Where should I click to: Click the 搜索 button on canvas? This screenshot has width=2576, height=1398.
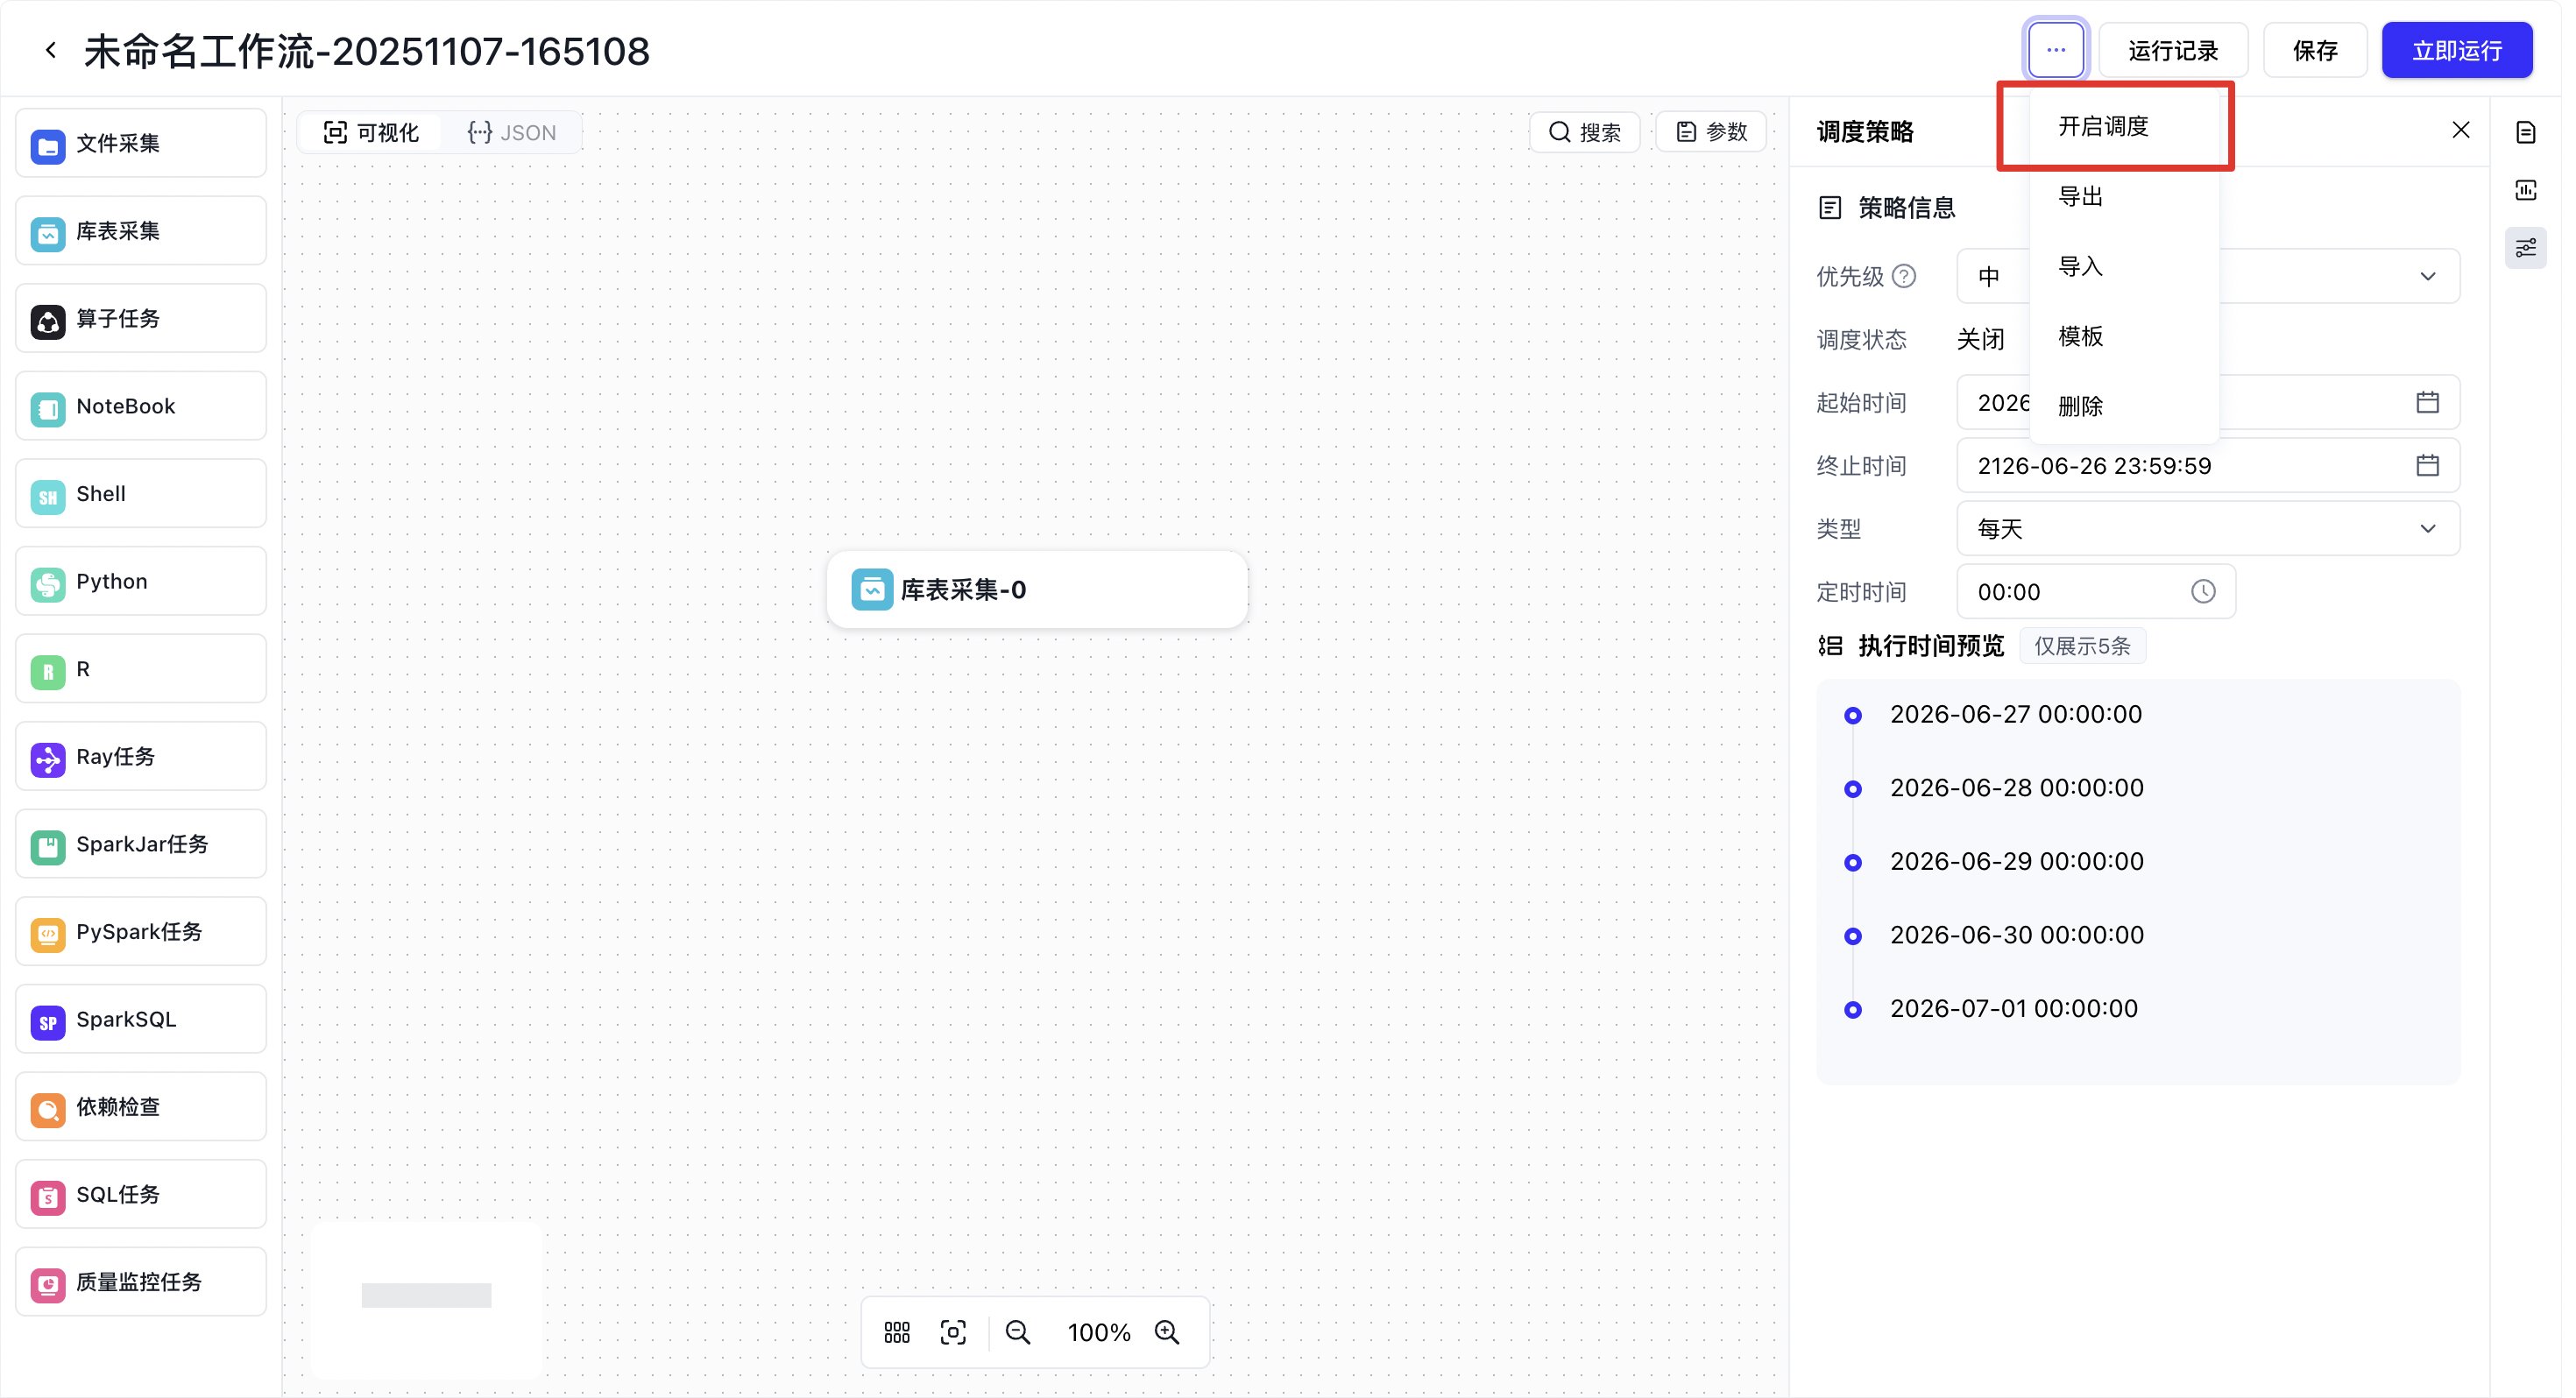(1592, 133)
